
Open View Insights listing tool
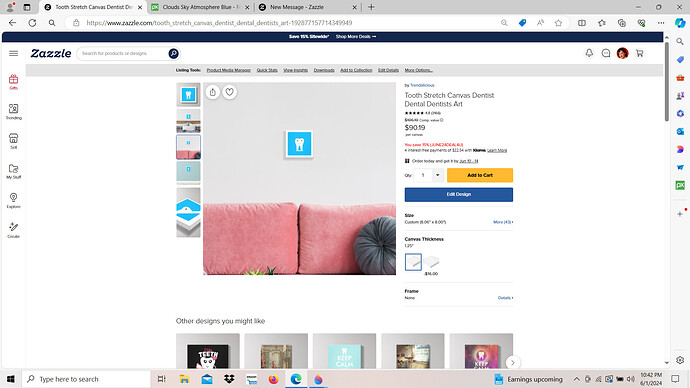coord(295,70)
